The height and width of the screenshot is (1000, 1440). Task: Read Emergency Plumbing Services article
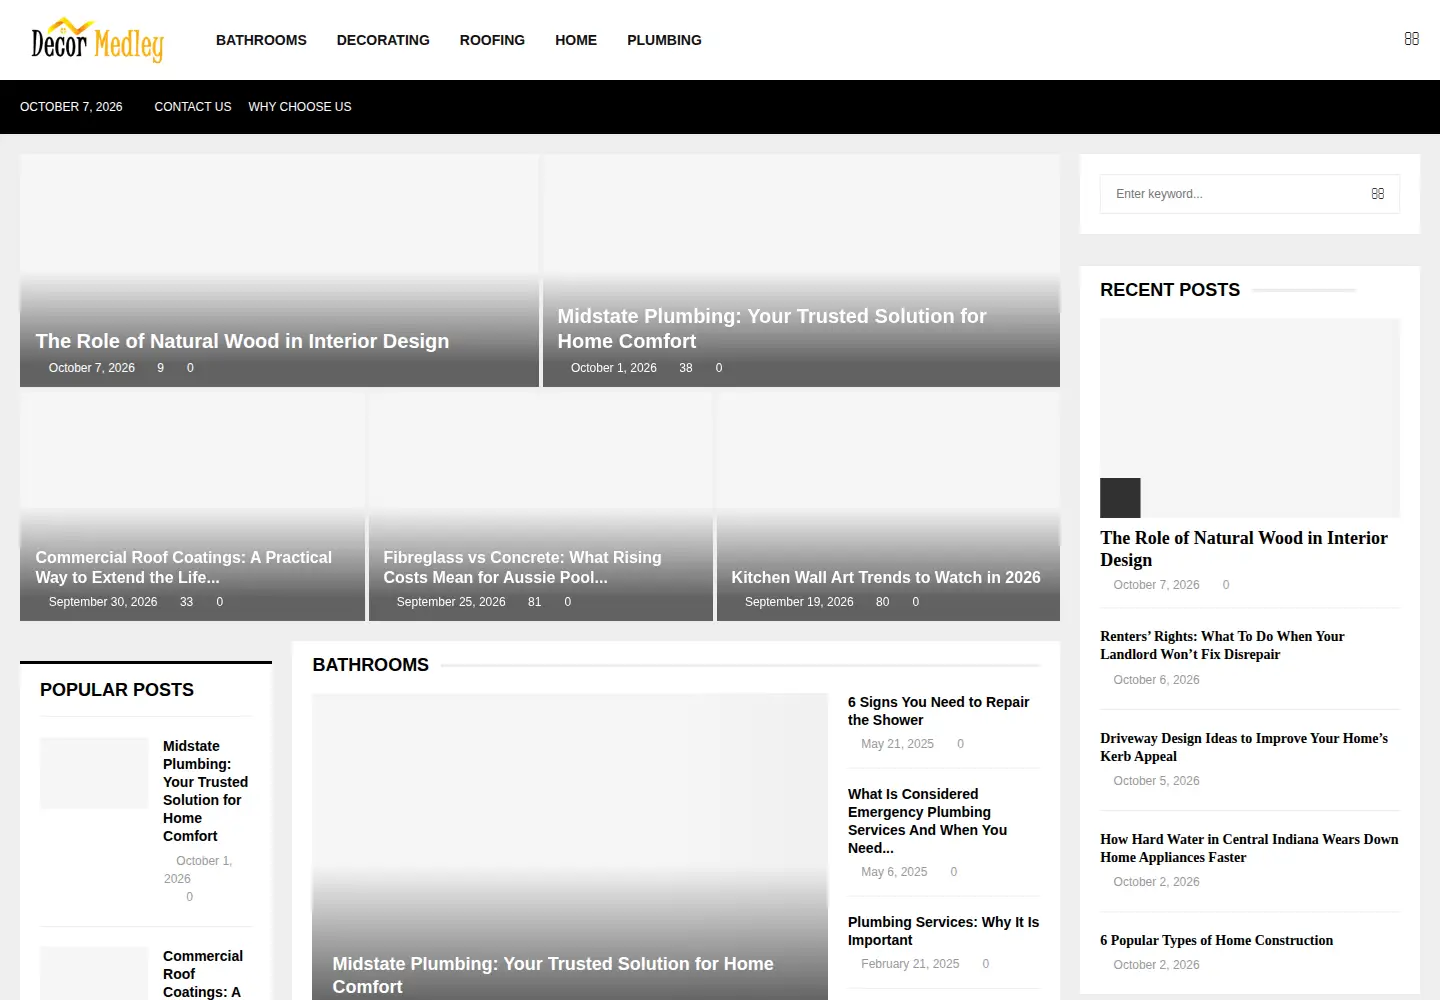coord(927,821)
